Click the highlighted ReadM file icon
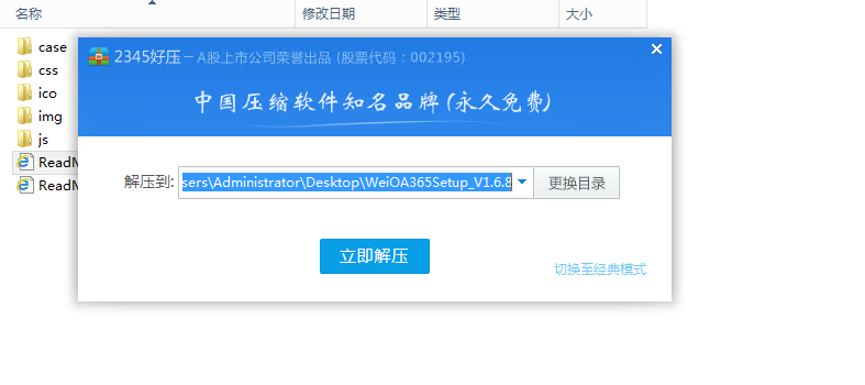The image size is (865, 385). point(24,162)
